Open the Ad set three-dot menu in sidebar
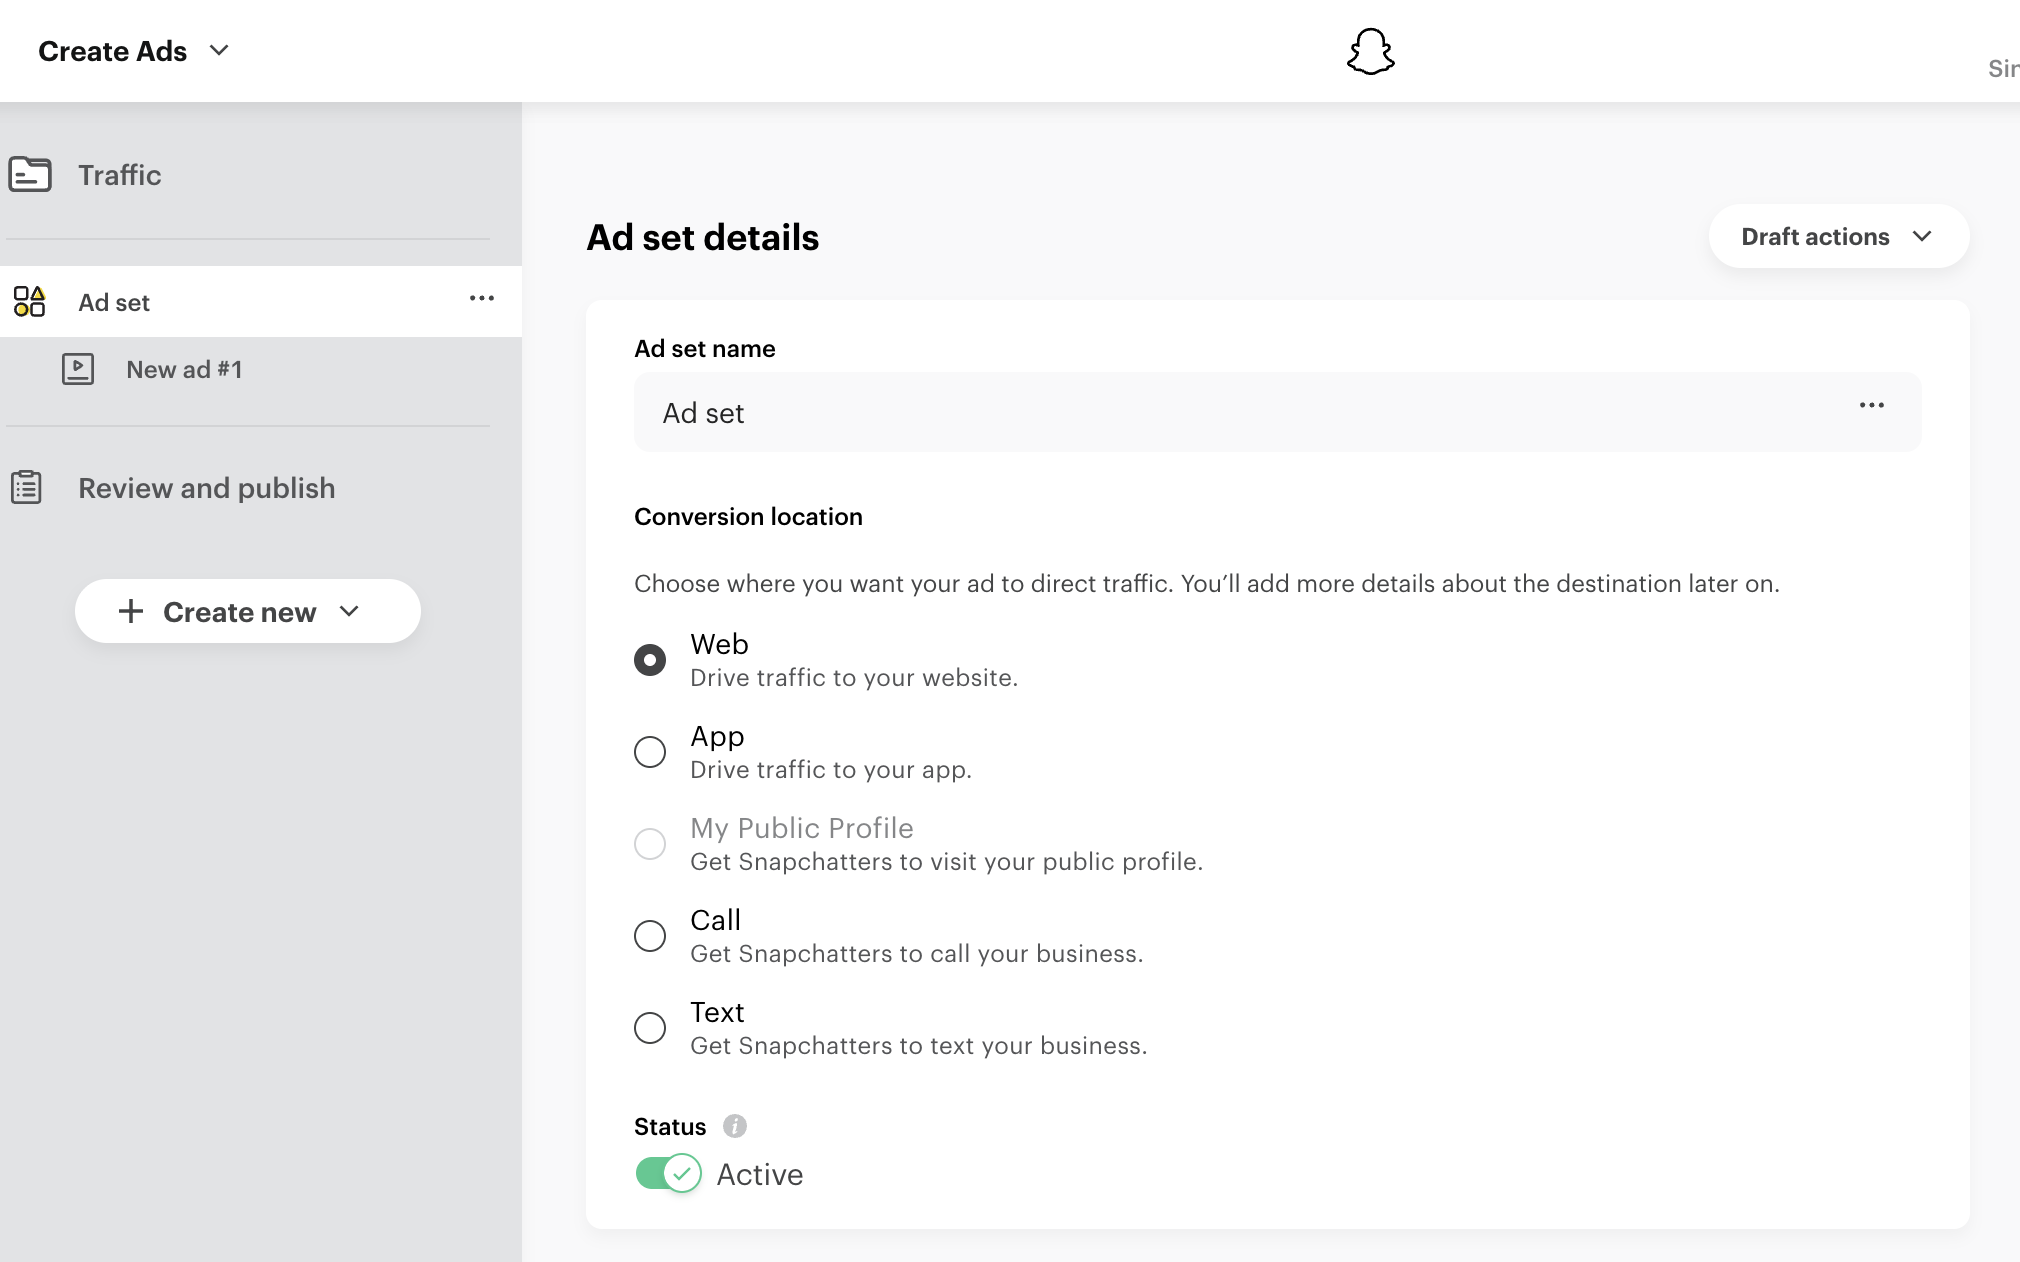Screen dimensions: 2020x1262 [x=482, y=298]
